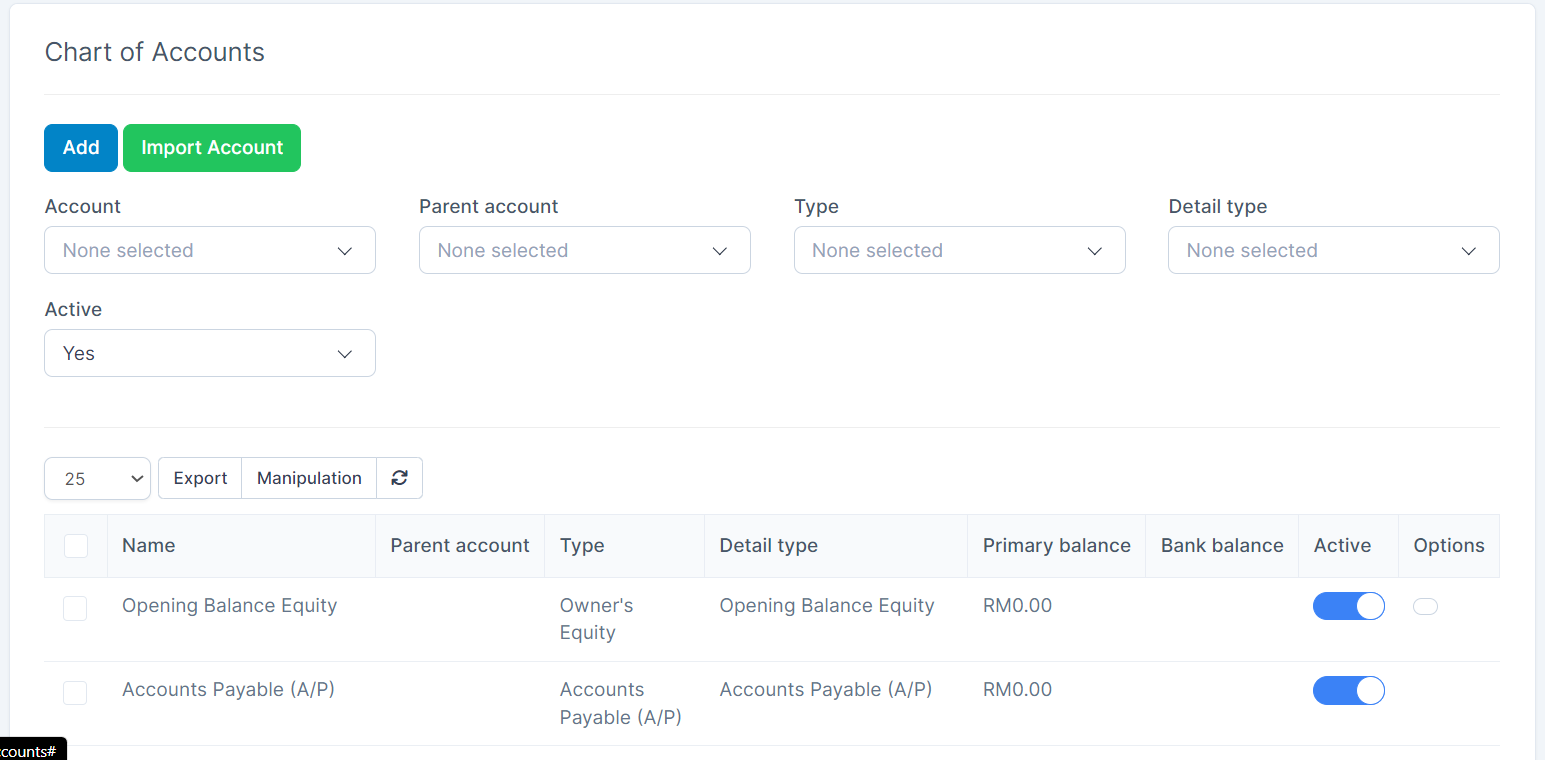Check the Accounts Payable (A/P) row checkbox
The image size is (1545, 760).
pyautogui.click(x=75, y=692)
